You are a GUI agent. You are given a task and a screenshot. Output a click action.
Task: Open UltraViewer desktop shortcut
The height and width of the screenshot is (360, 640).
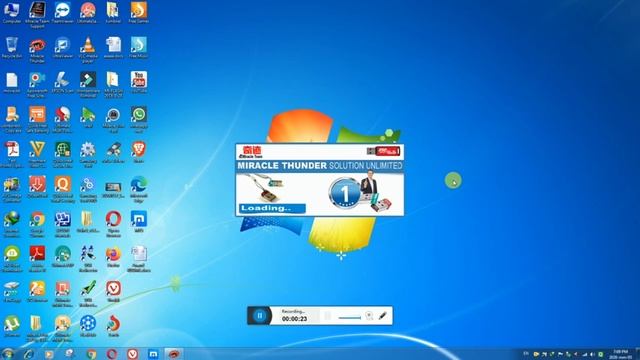tap(62, 47)
